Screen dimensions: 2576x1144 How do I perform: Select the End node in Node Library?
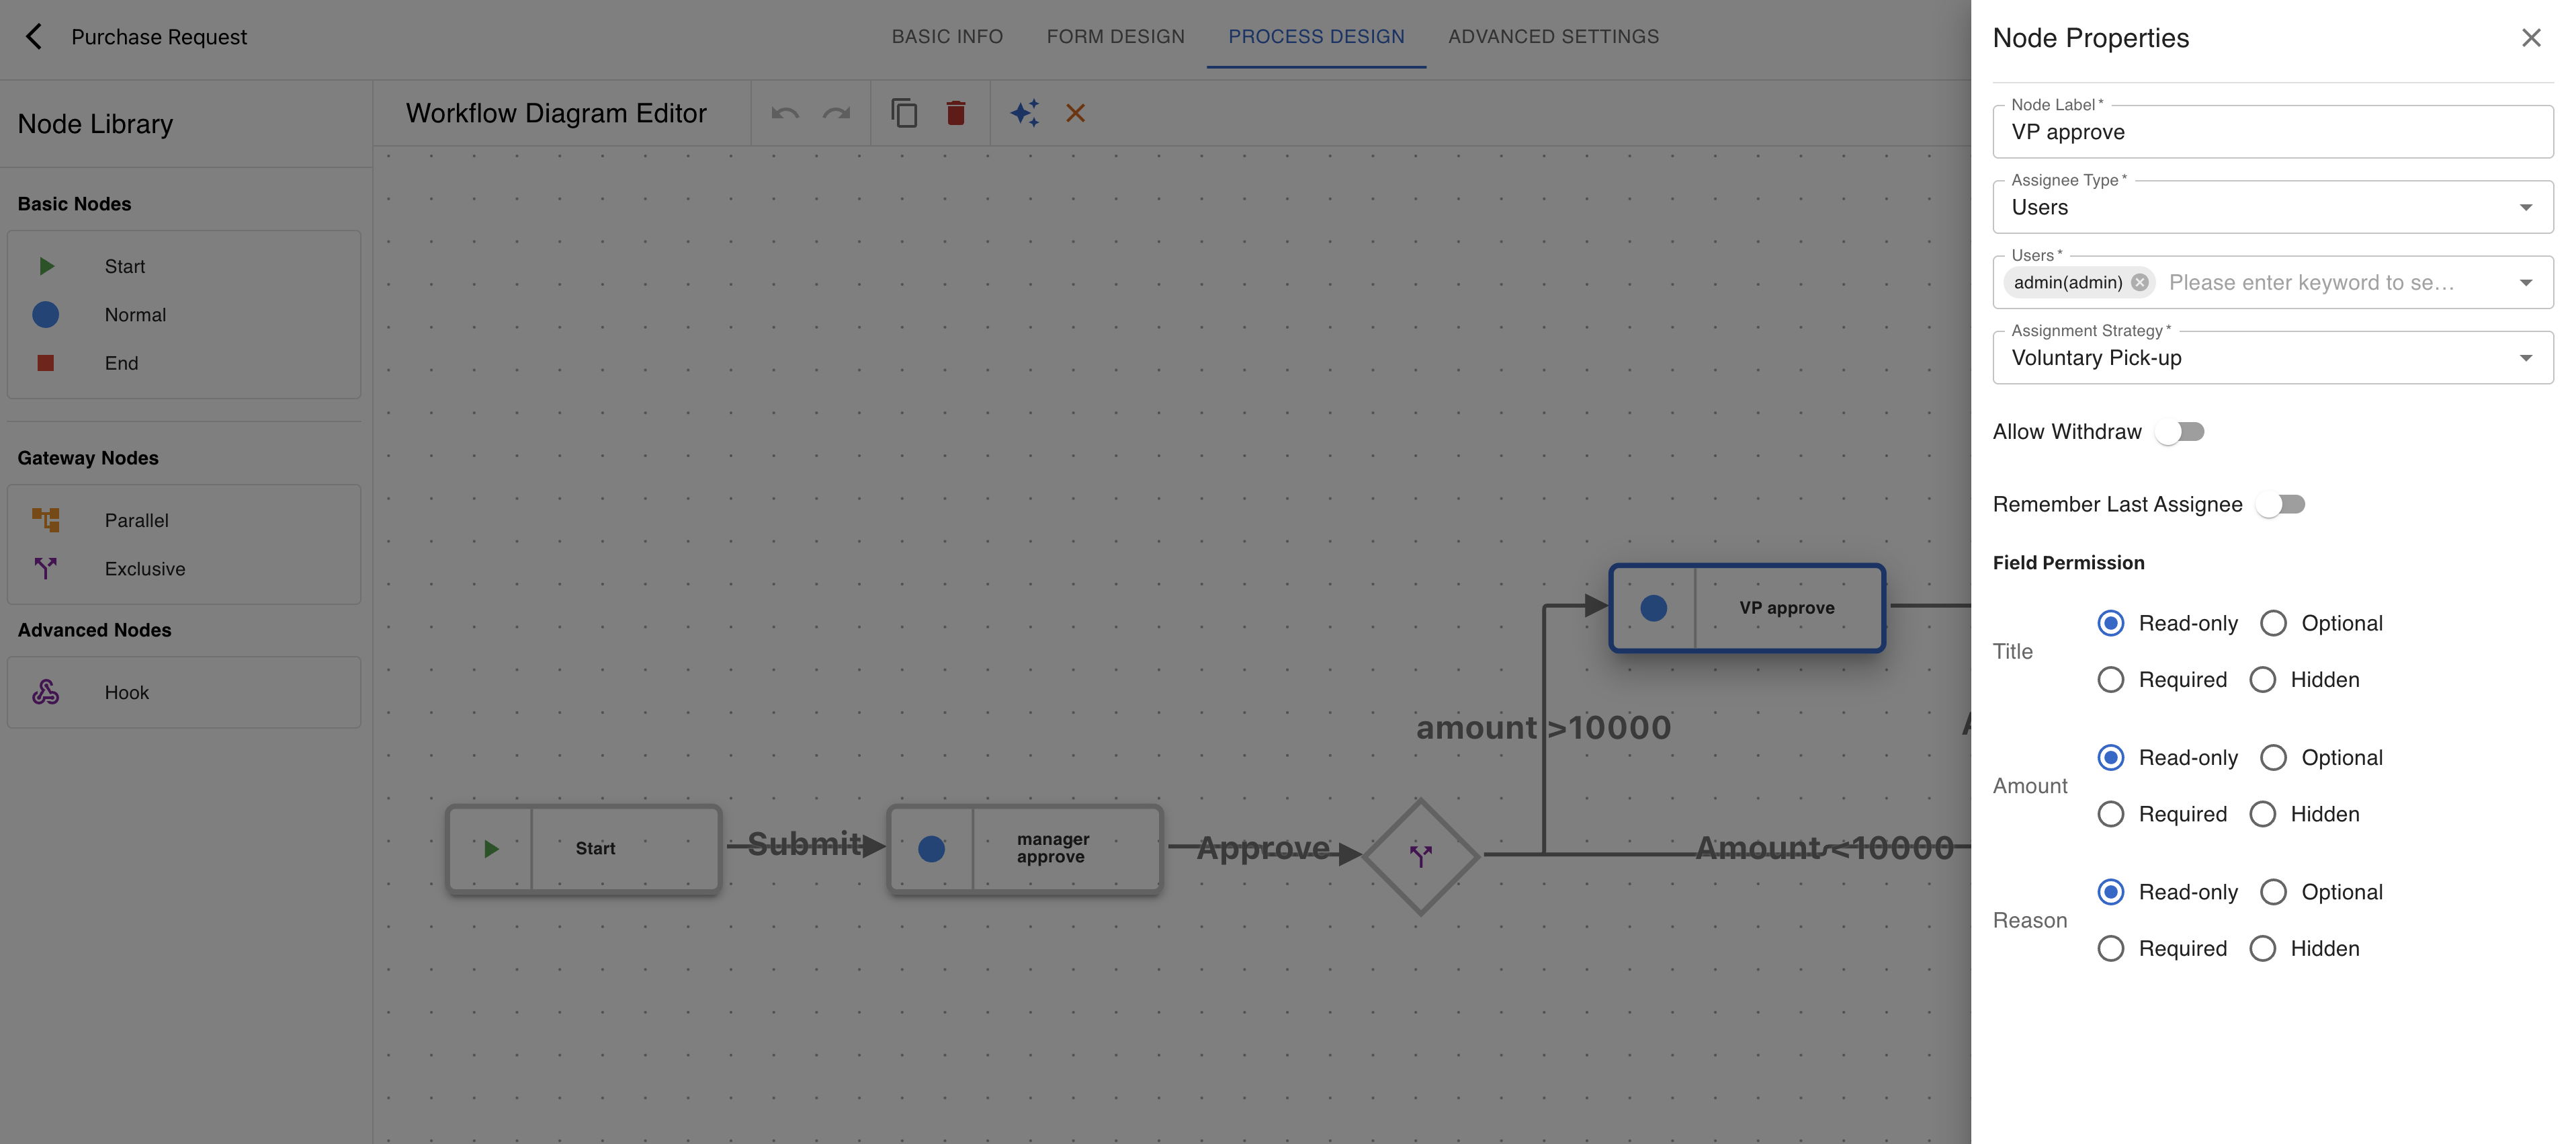tap(184, 363)
